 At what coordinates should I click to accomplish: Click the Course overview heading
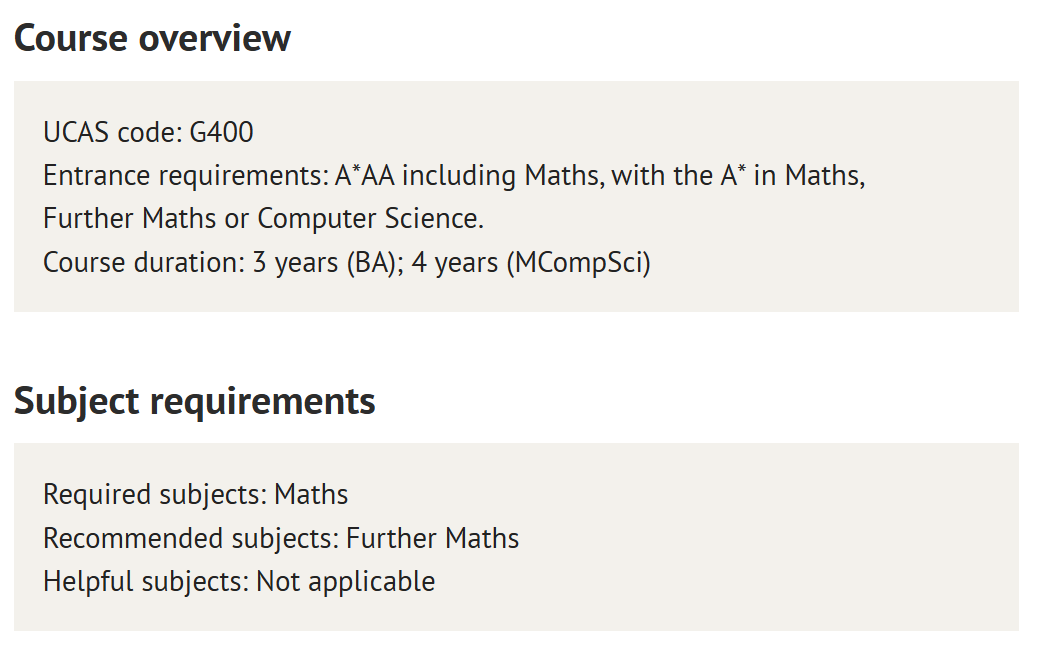[x=152, y=38]
